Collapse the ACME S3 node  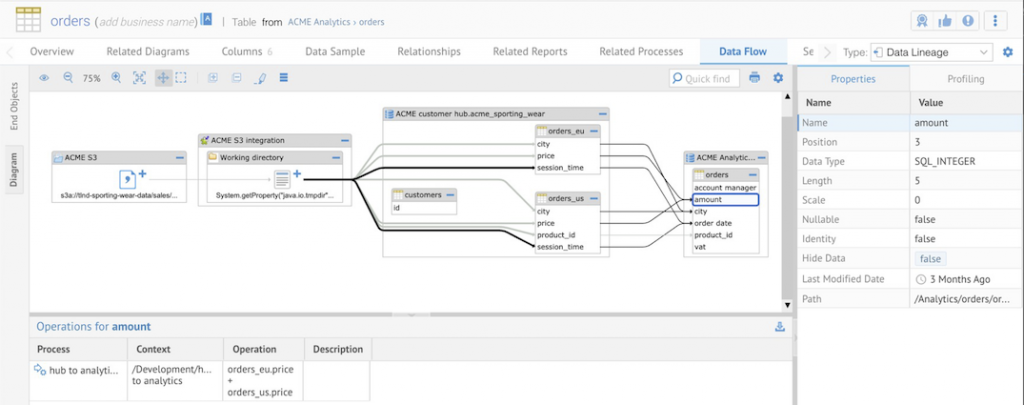coord(180,157)
